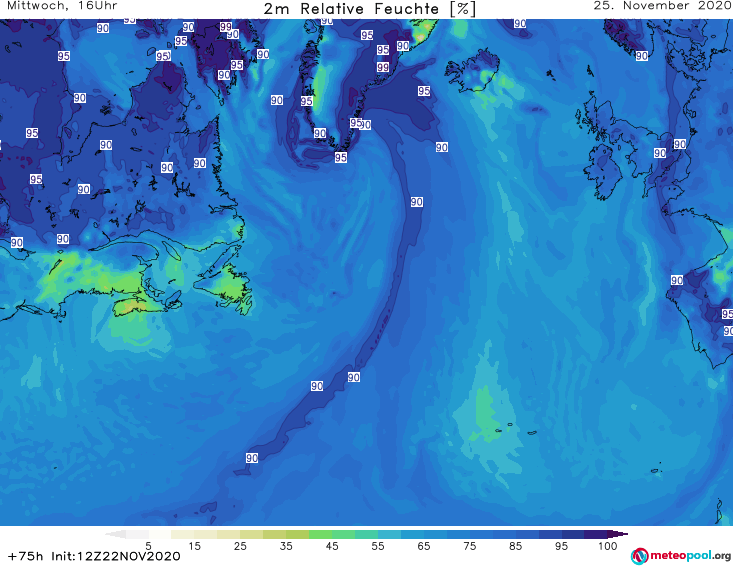Viewport: 733px width, 566px height.
Task: Select the title '2m Relative Feuchte [%]'
Action: (x=369, y=9)
